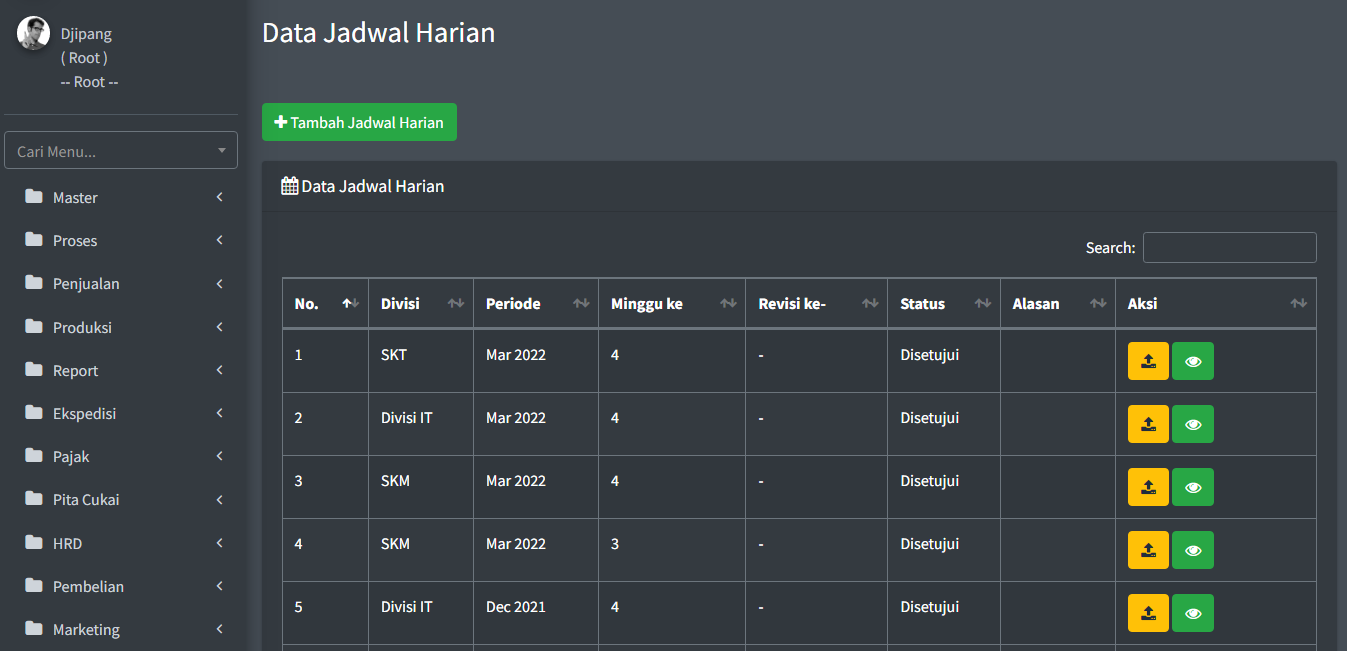Open the Cari Menu dropdown

pyautogui.click(x=121, y=151)
